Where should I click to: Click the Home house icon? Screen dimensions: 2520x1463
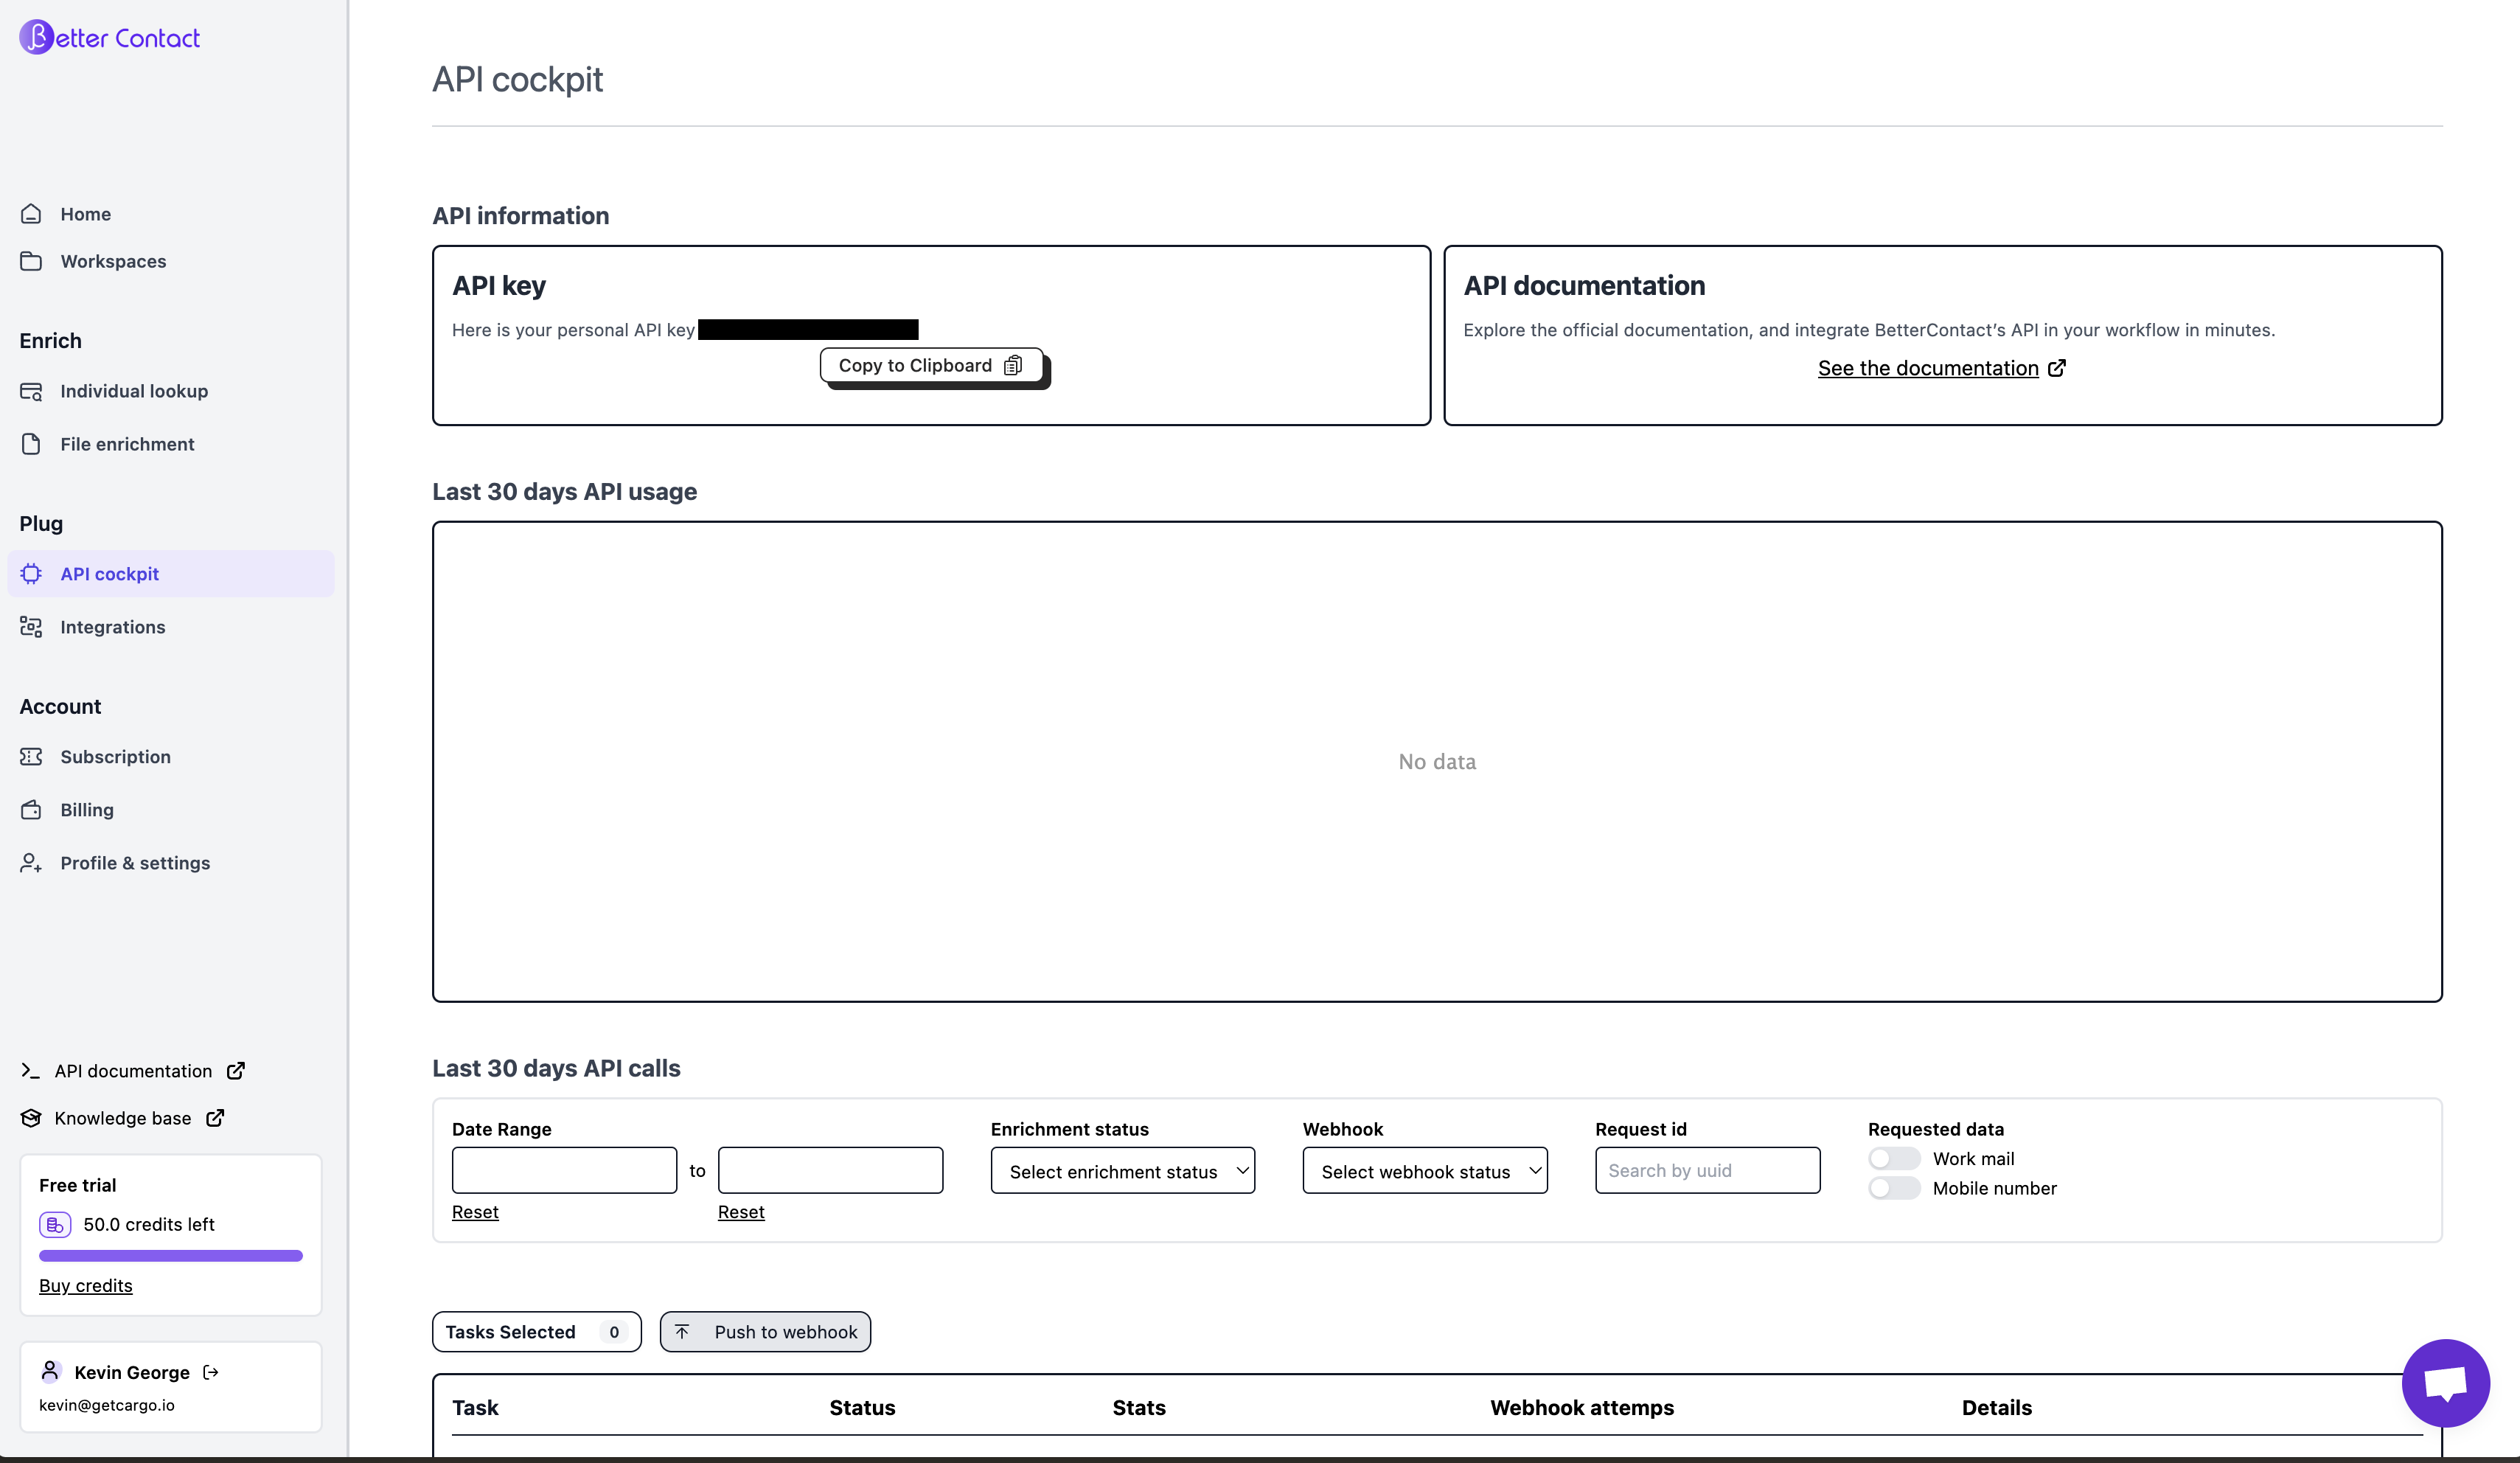coord(31,214)
